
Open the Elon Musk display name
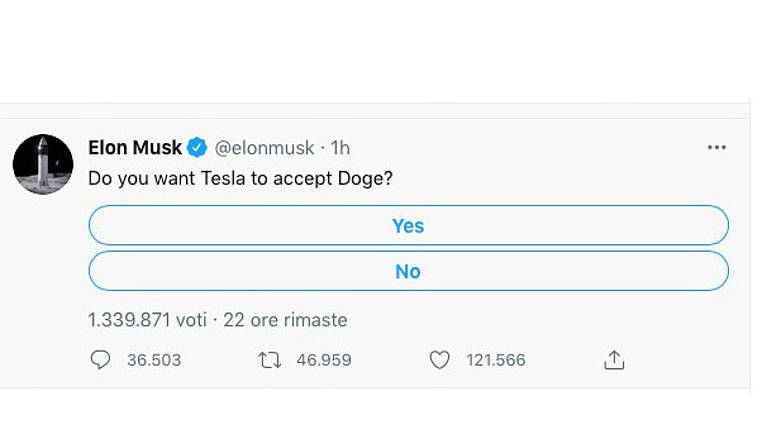[x=135, y=148]
